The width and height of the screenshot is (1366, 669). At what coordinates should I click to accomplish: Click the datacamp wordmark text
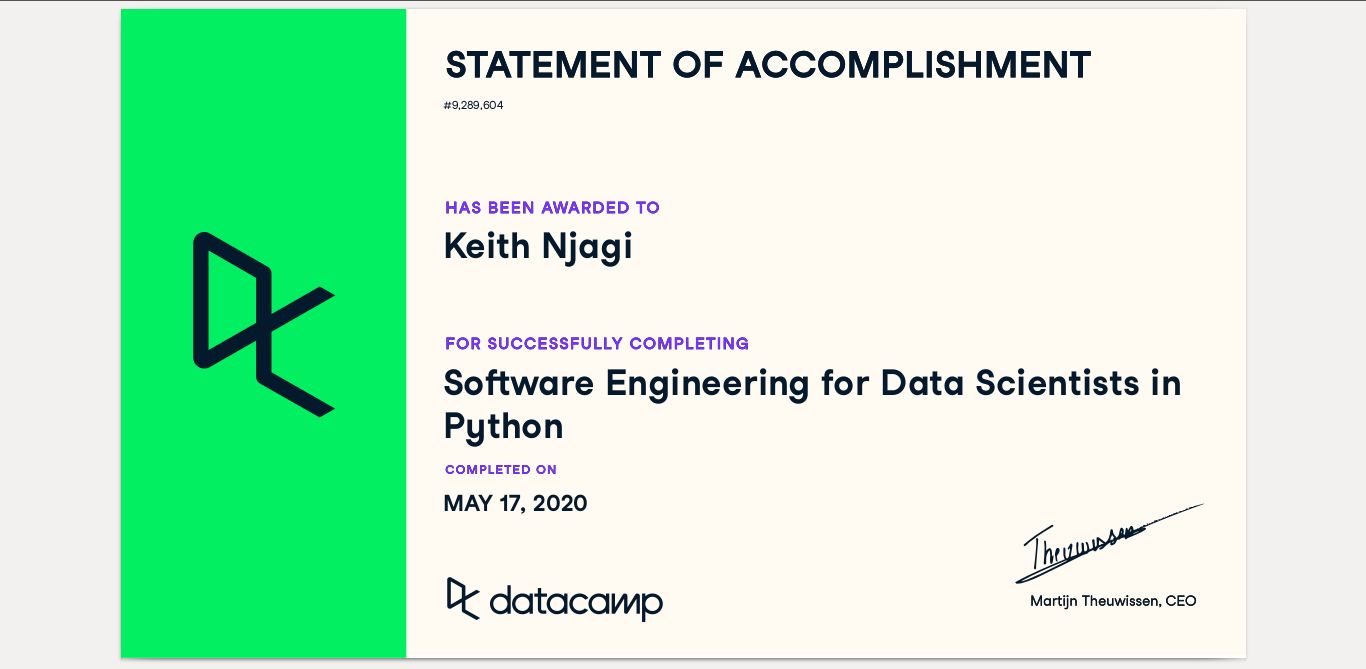576,603
